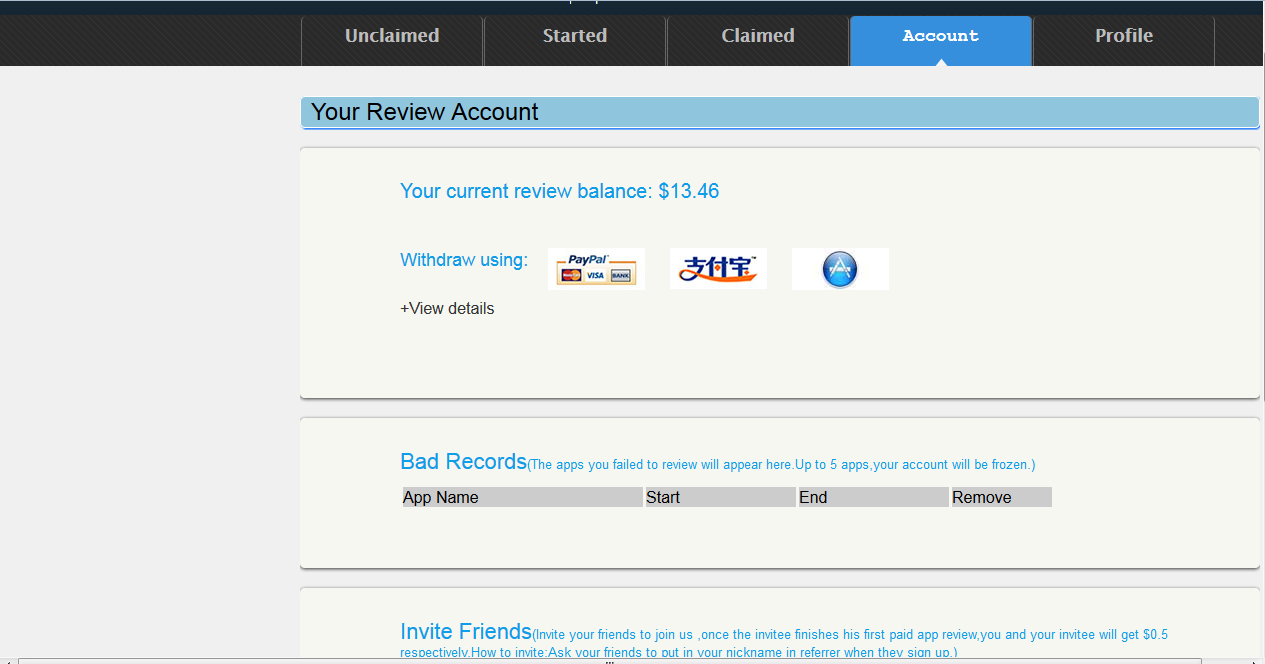Switch to the Started tab

point(575,40)
